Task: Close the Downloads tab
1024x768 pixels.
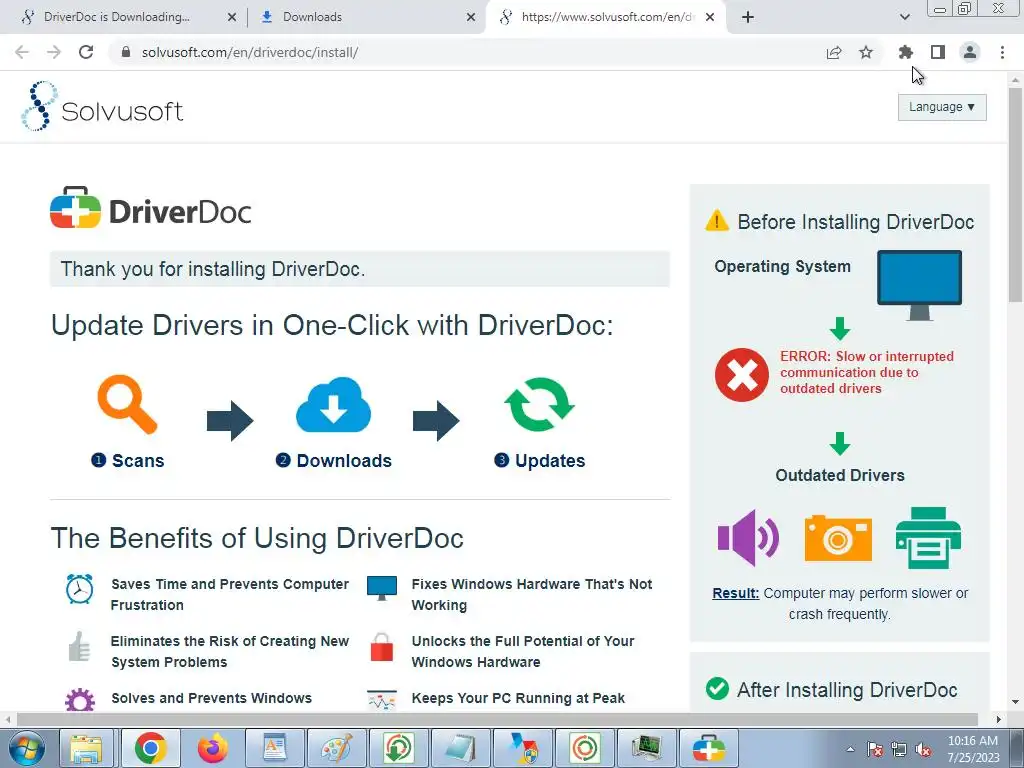Action: pyautogui.click(x=471, y=18)
